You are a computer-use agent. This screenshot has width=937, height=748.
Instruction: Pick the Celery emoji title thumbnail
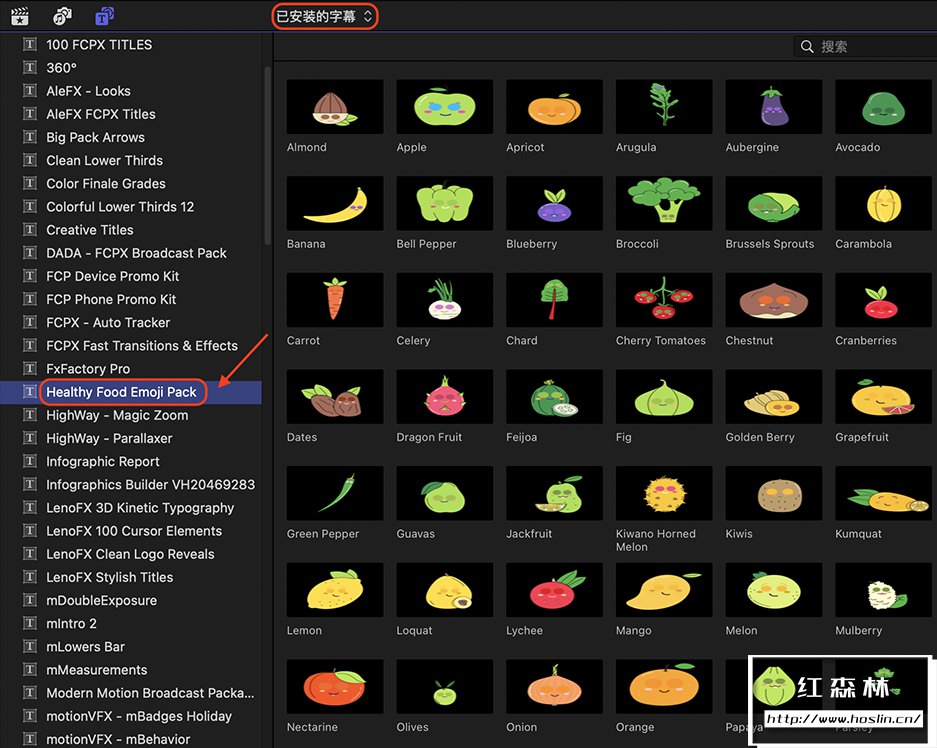click(x=445, y=300)
